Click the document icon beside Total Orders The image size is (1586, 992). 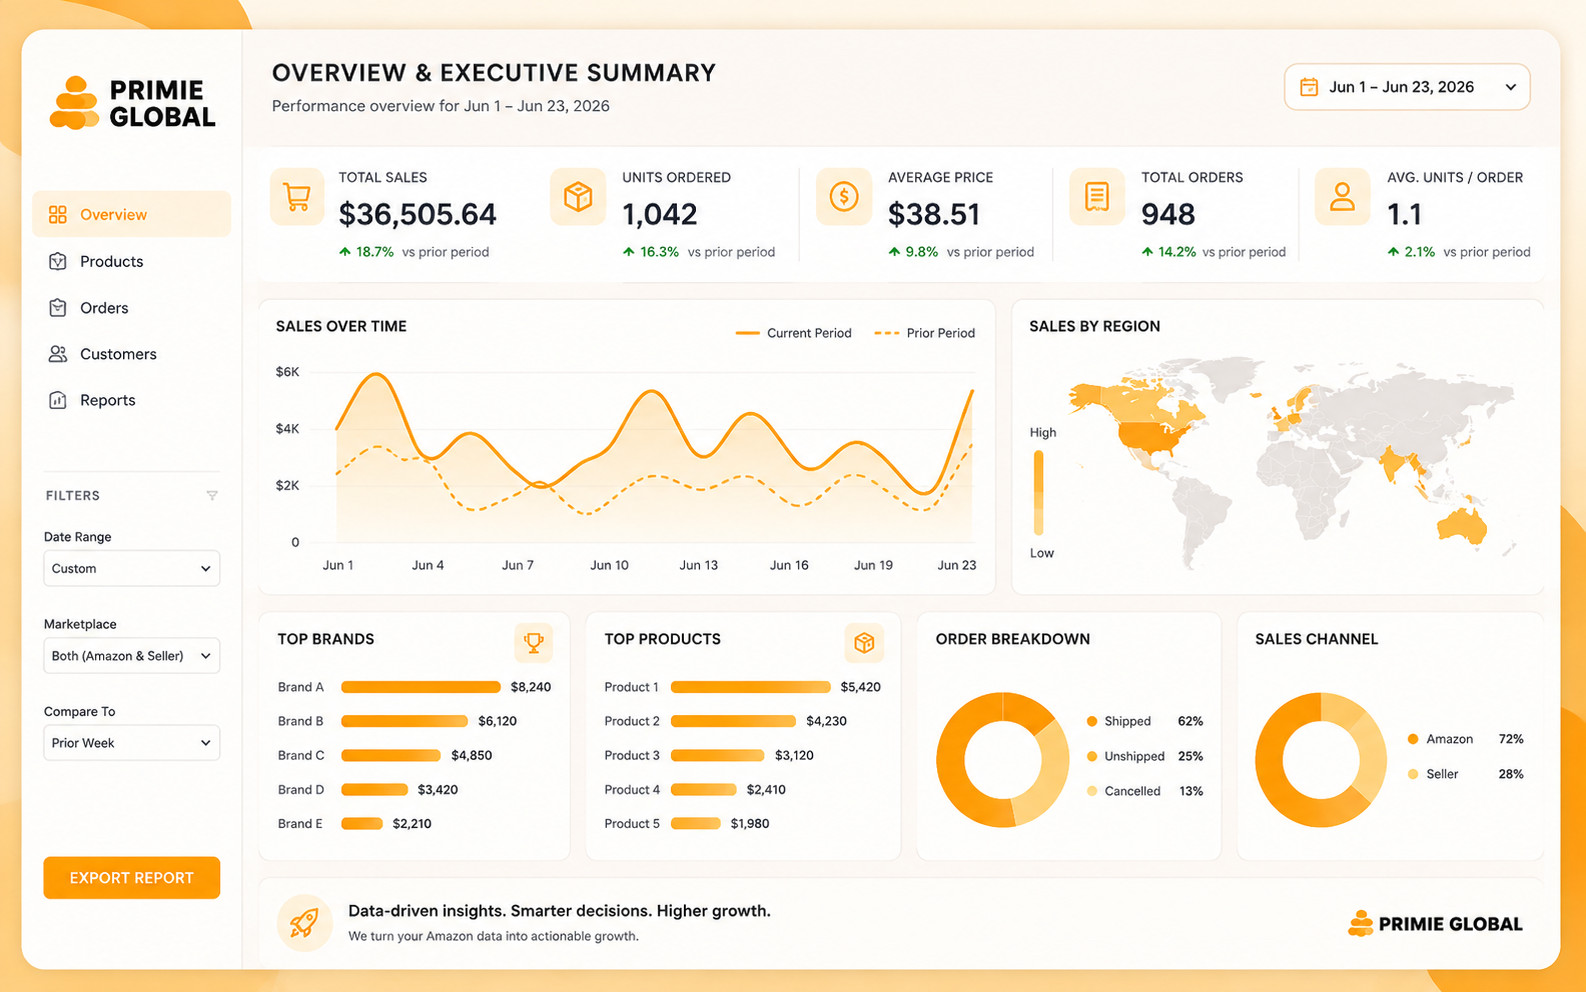click(x=1097, y=197)
